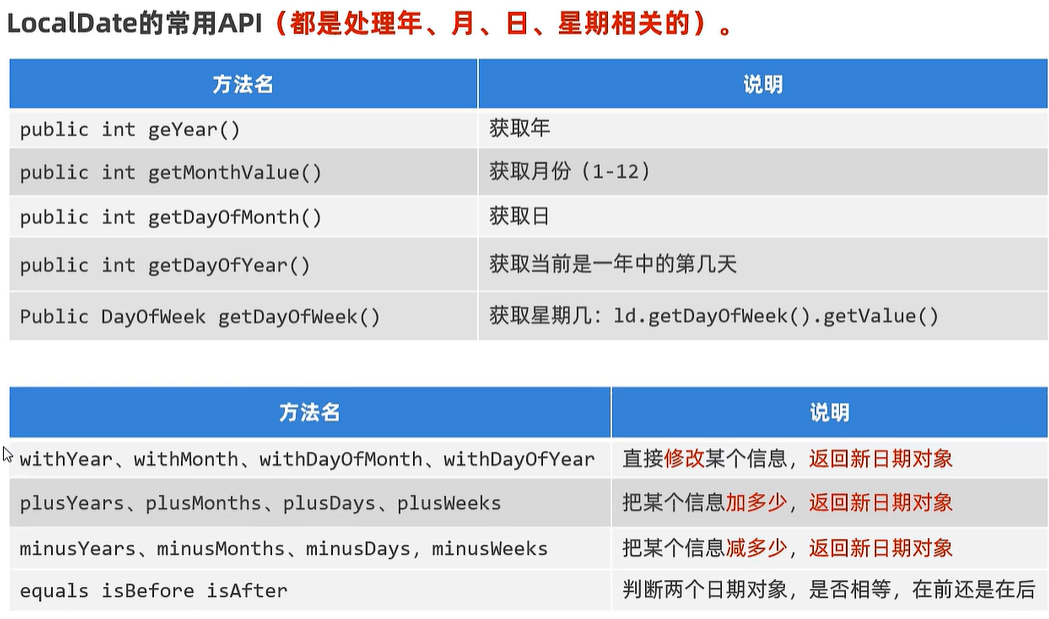Select plusWeeks in the plus-methods row
Screen dimensions: 1049x619
[x=449, y=503]
